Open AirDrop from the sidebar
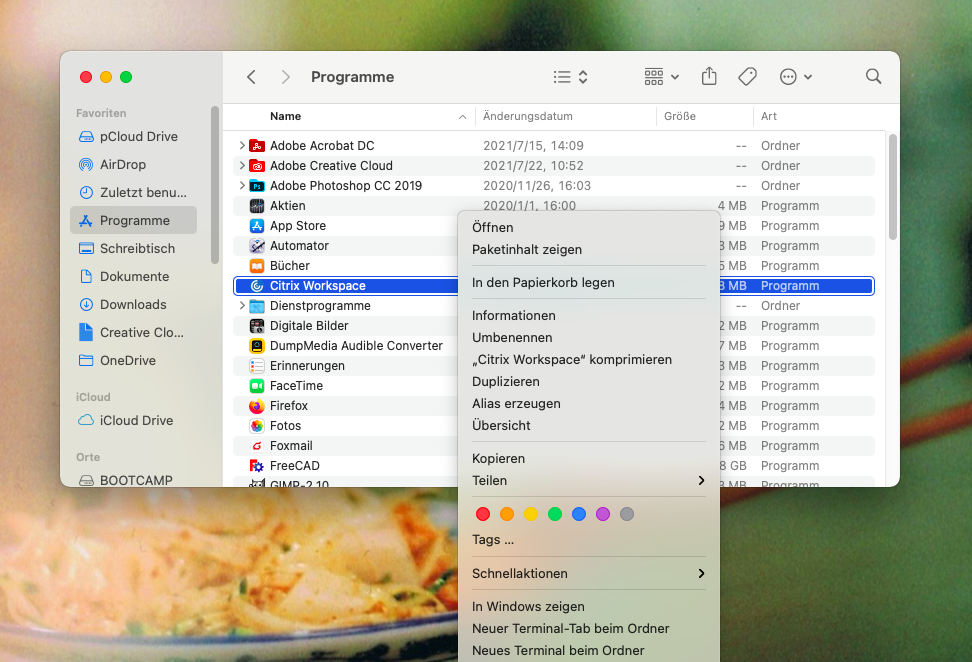This screenshot has height=662, width=972. point(134,164)
